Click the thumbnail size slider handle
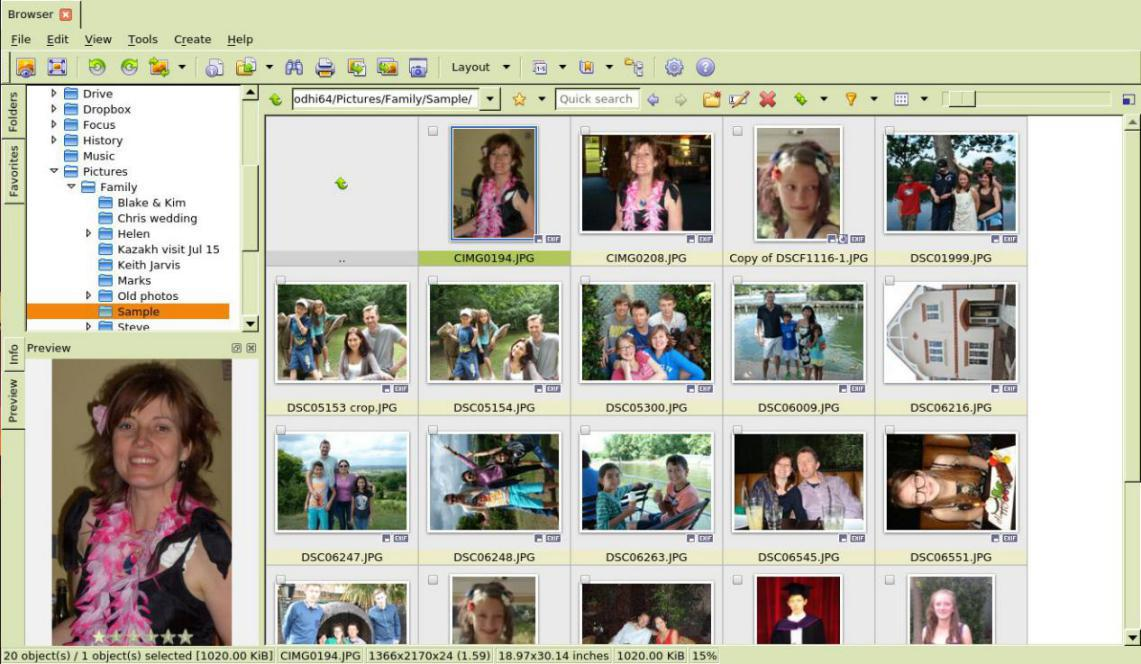The width and height of the screenshot is (1141, 664). point(962,99)
